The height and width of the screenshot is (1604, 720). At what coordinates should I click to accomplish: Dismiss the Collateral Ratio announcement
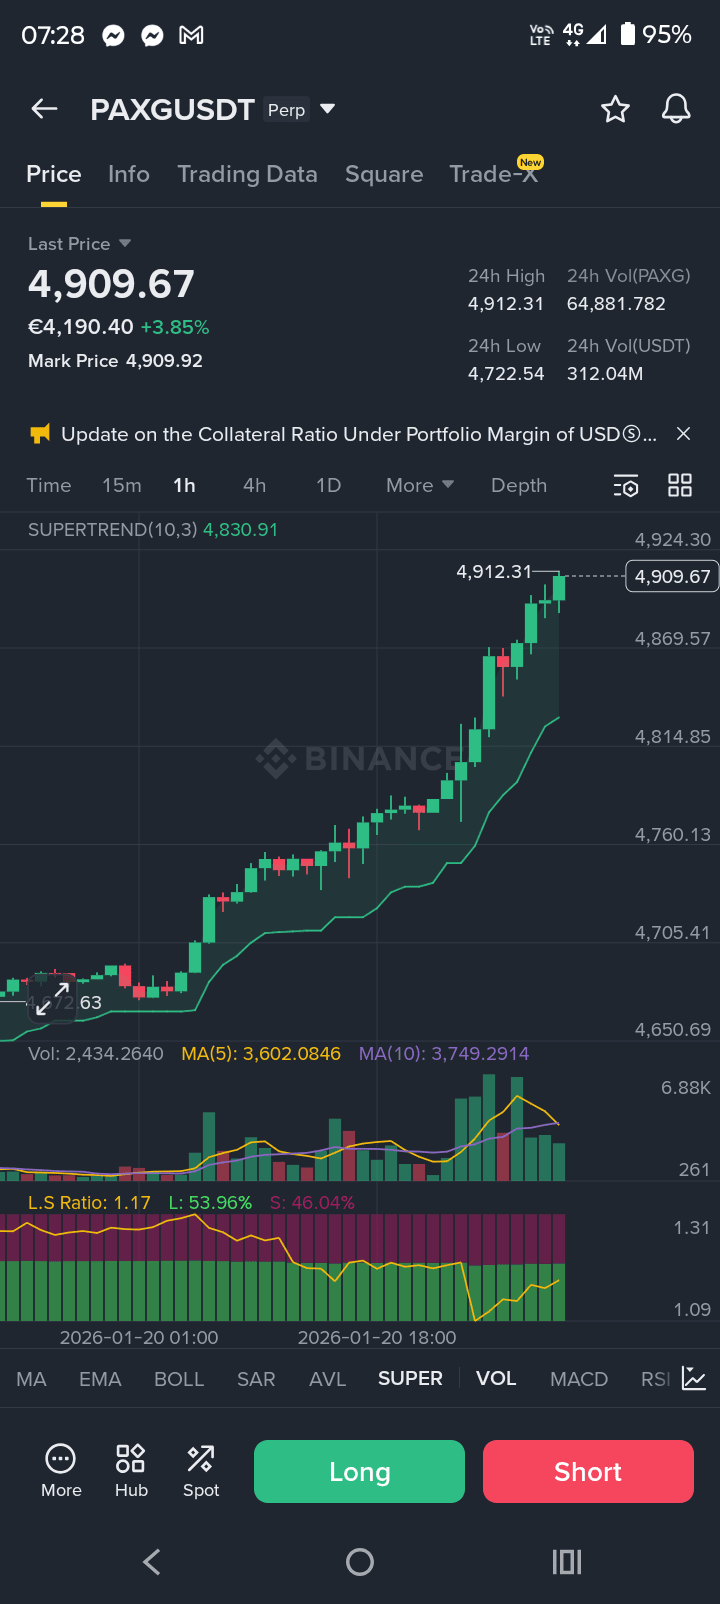(x=683, y=434)
